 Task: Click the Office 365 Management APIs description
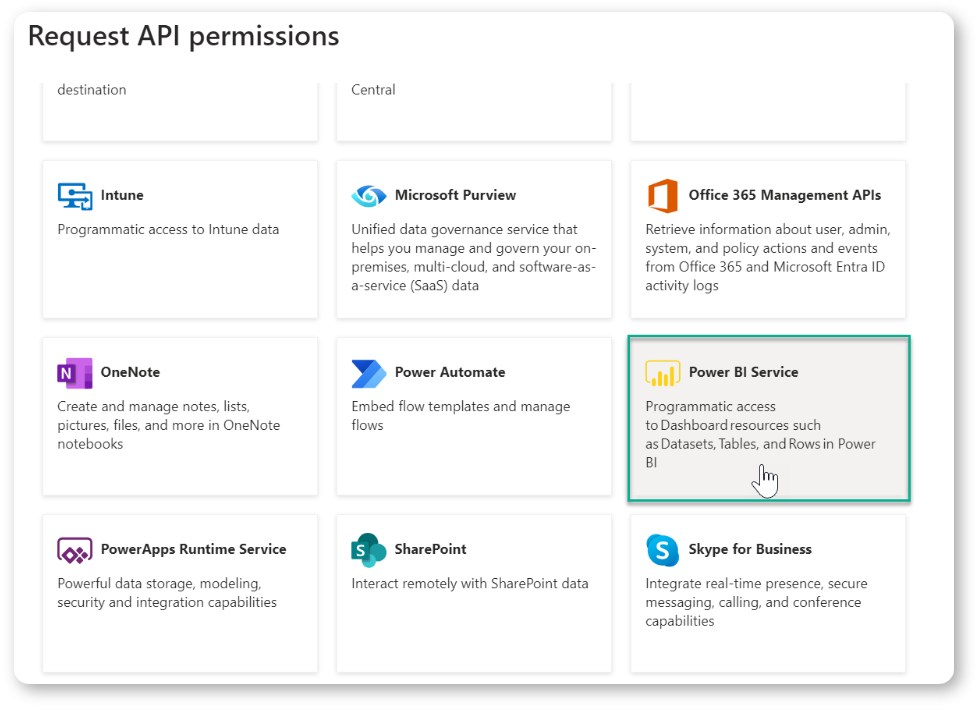pos(768,258)
